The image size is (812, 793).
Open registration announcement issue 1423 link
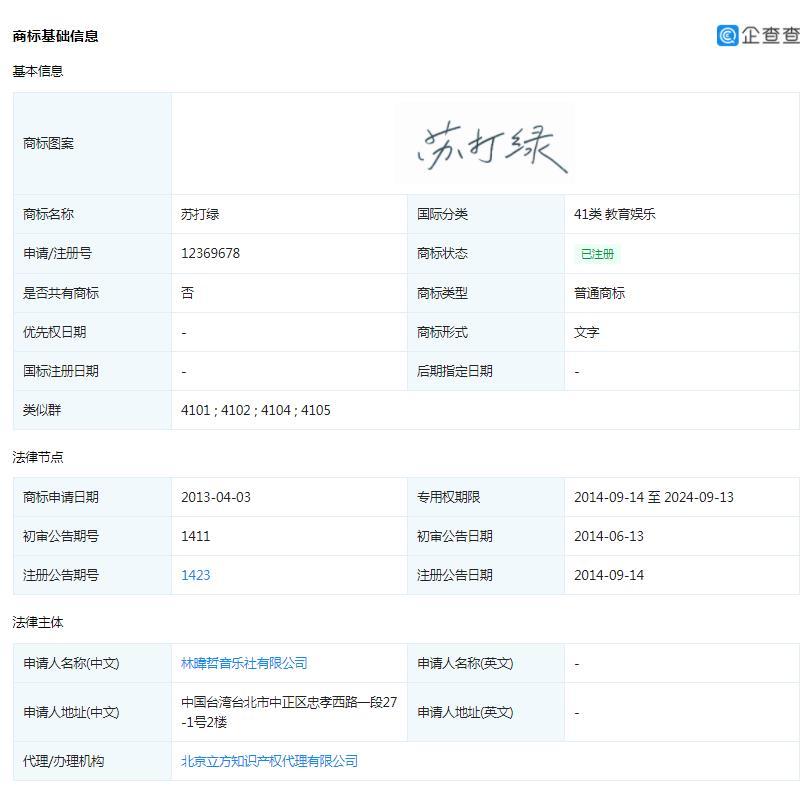point(196,575)
